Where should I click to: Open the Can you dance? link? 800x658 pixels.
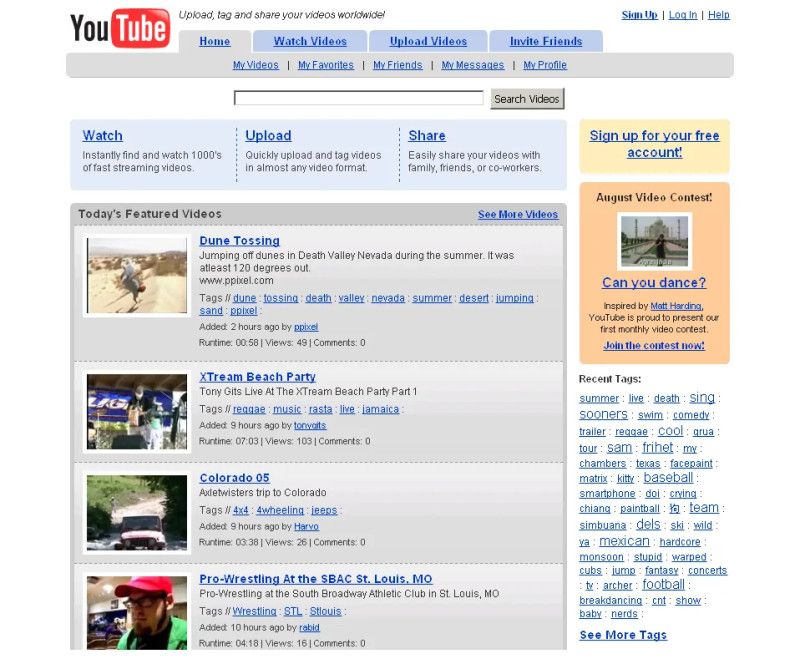pyautogui.click(x=654, y=283)
